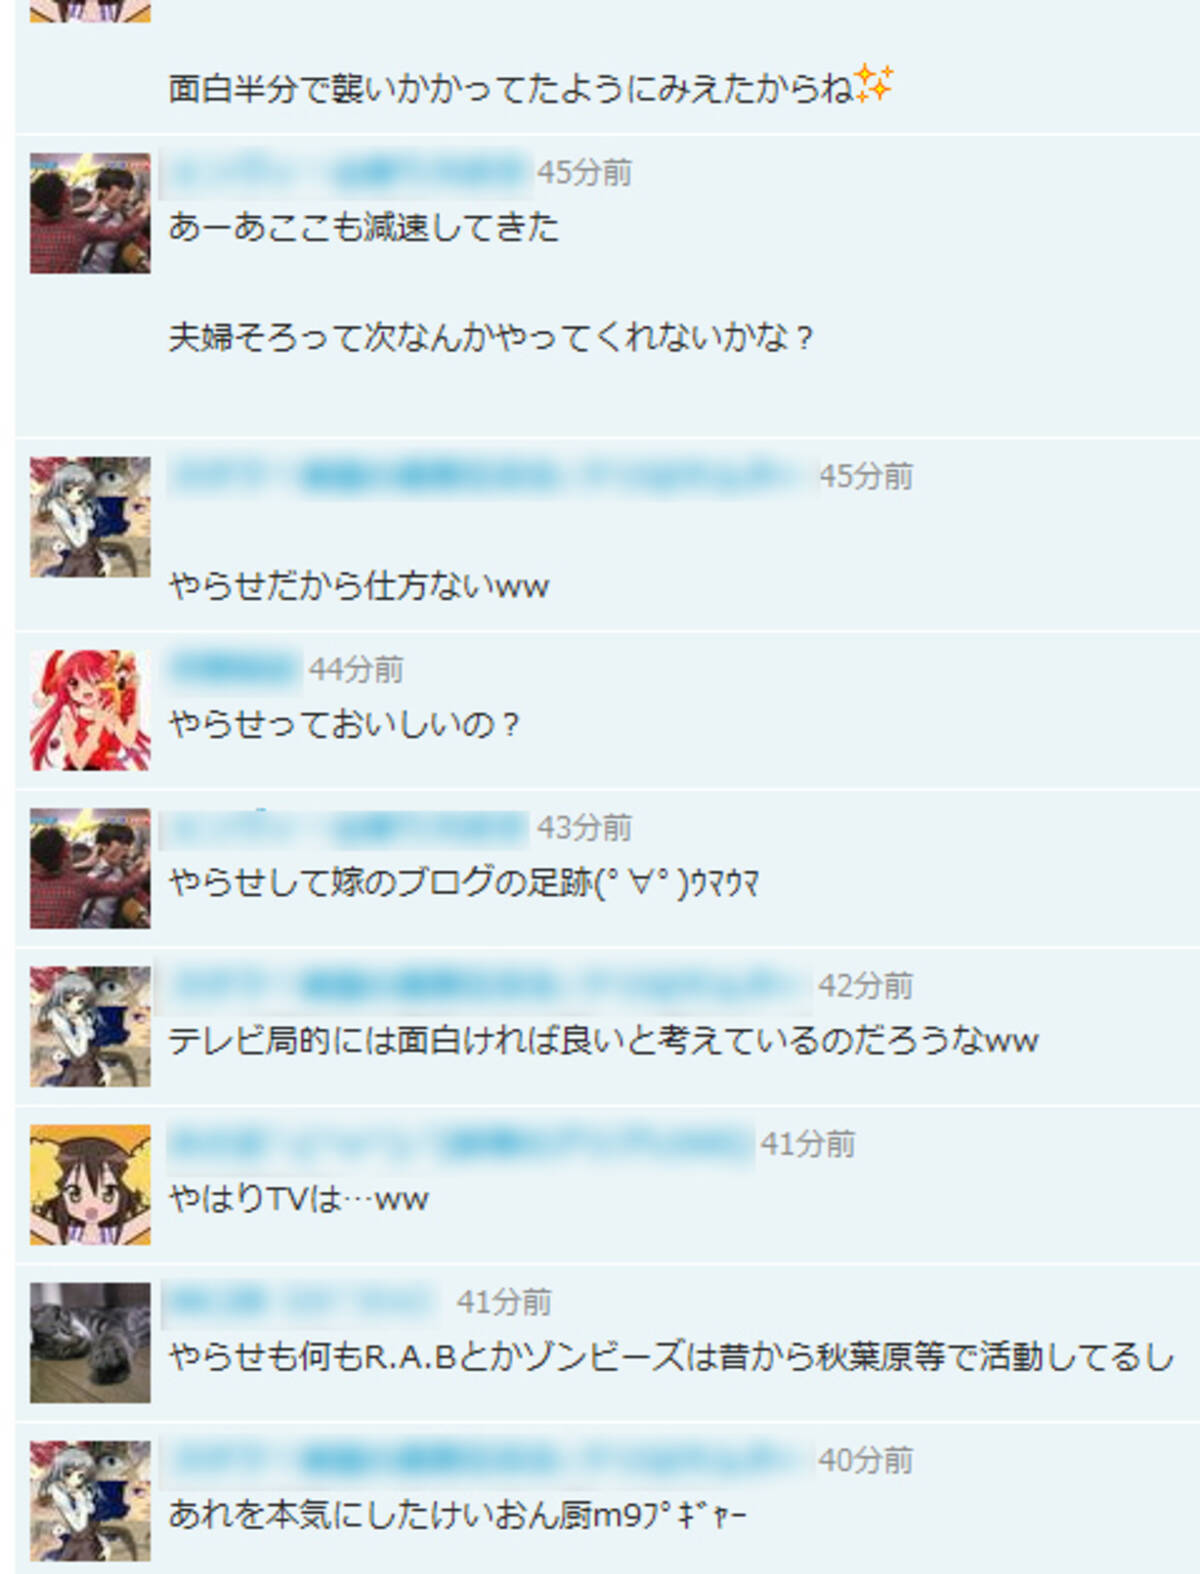Open cat photo avatar at 41分前
The width and height of the screenshot is (1200, 1574).
(x=90, y=1342)
